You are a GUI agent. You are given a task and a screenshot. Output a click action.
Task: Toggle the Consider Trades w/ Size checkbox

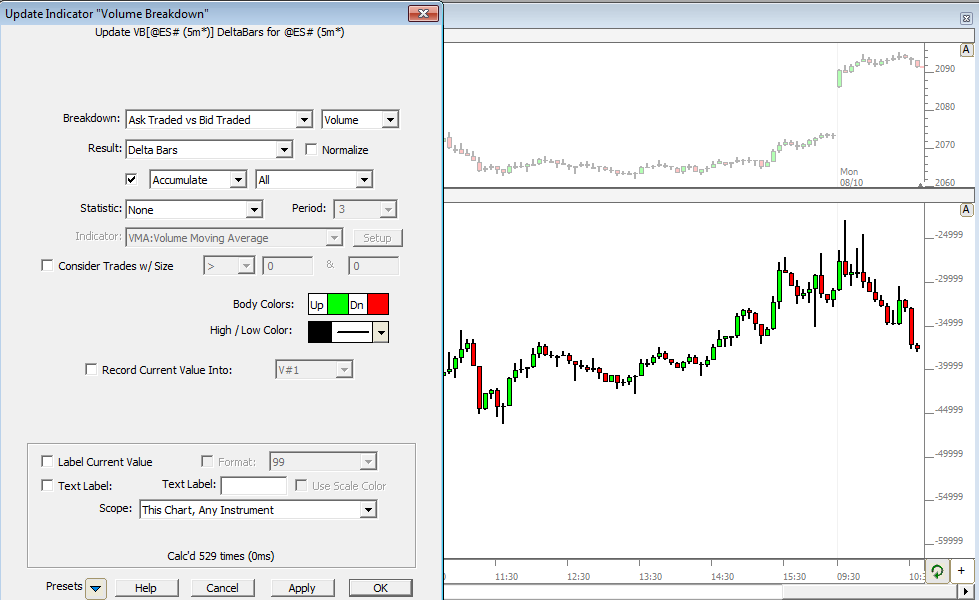pos(47,266)
